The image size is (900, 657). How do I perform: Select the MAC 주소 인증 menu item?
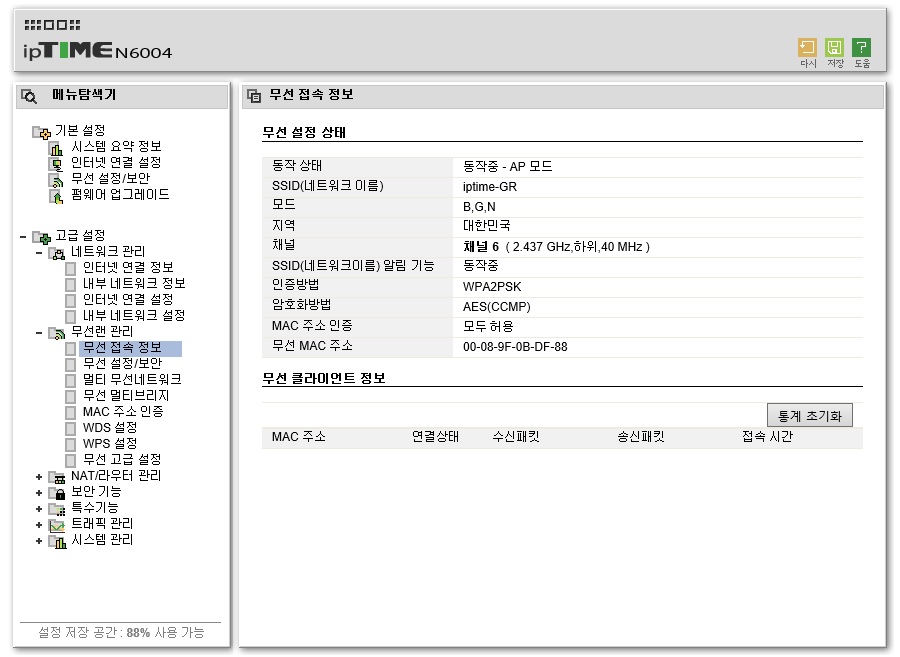pos(123,412)
